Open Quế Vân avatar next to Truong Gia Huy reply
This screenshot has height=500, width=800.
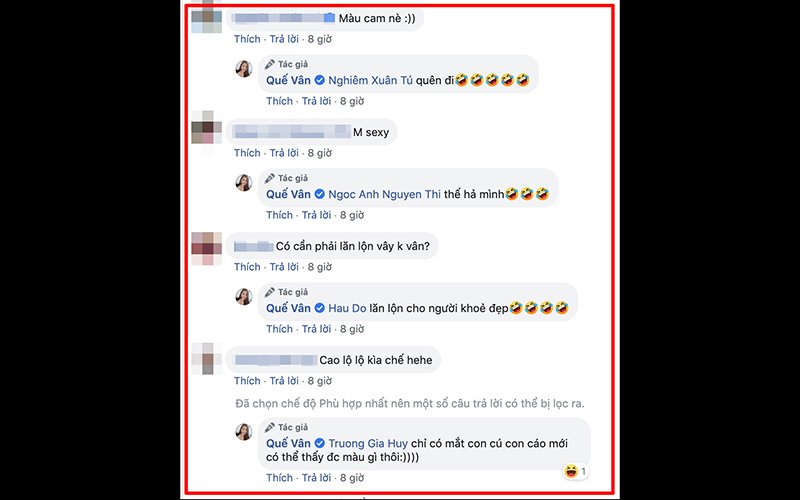coord(244,432)
